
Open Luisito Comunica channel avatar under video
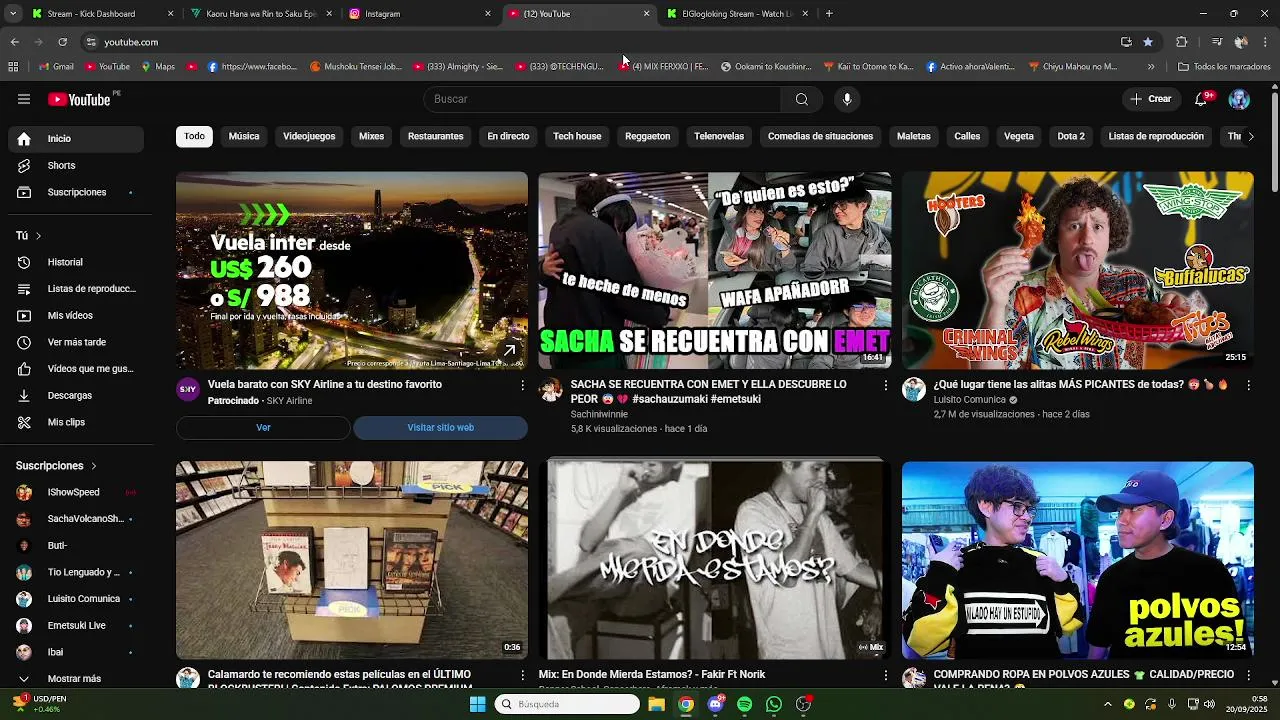click(x=914, y=390)
